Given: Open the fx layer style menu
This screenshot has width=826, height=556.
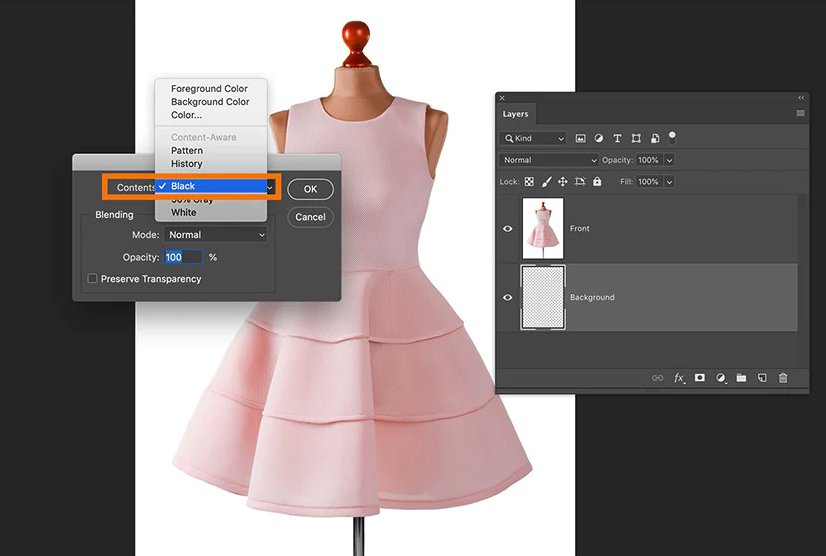Looking at the screenshot, I should tap(680, 378).
